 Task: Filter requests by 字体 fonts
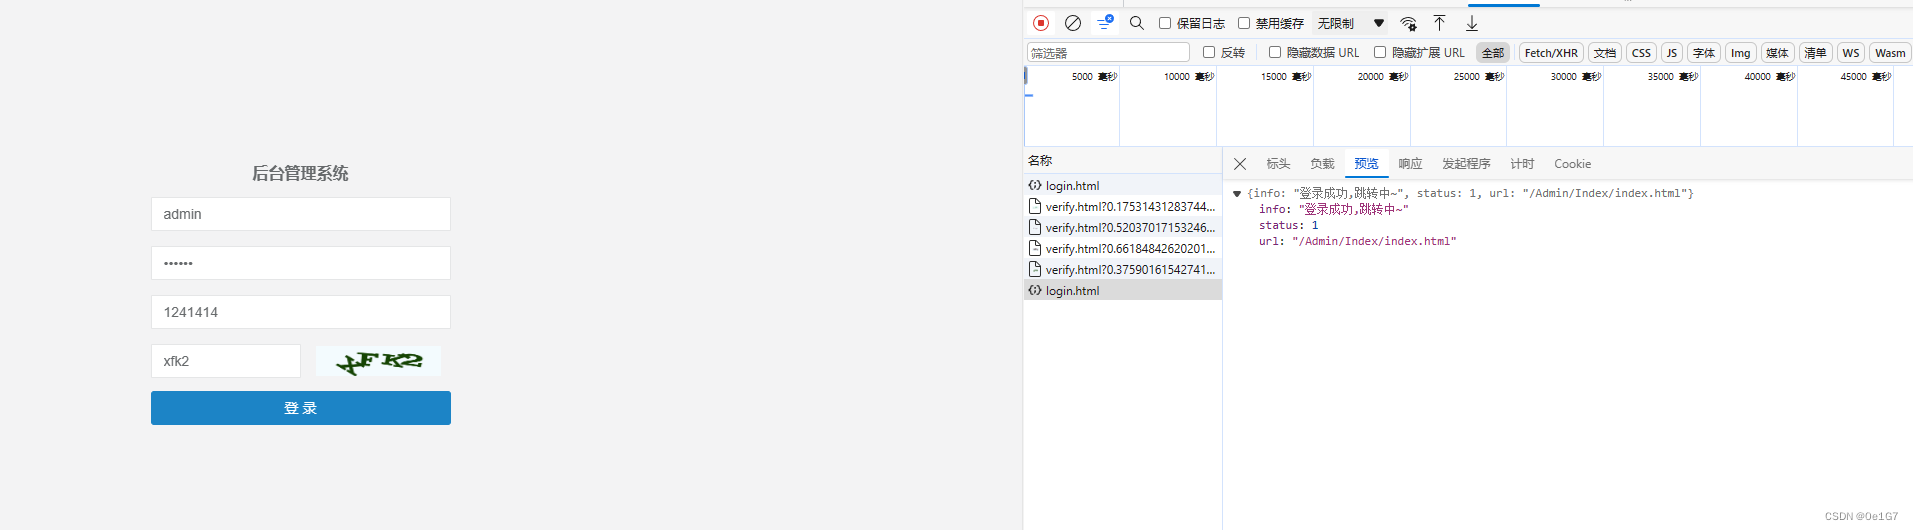click(1704, 53)
